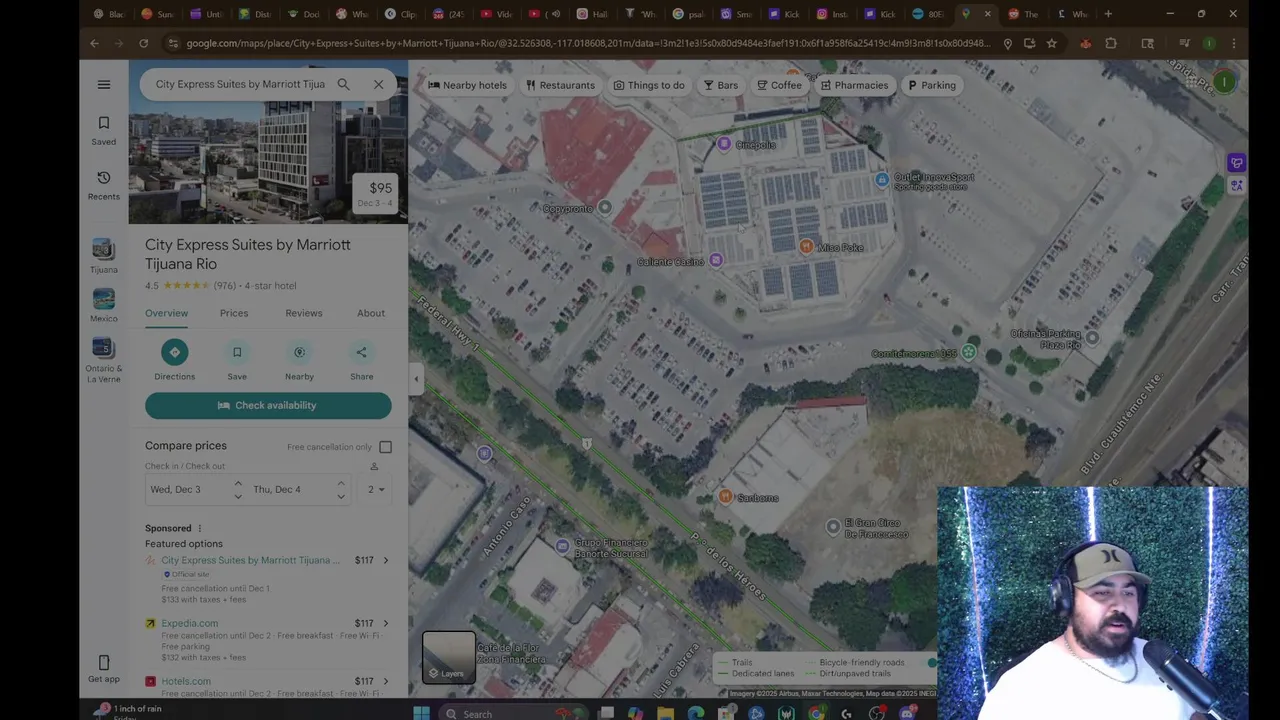The image size is (1280, 720).
Task: Click the Directions button for the hotel
Action: click(174, 352)
